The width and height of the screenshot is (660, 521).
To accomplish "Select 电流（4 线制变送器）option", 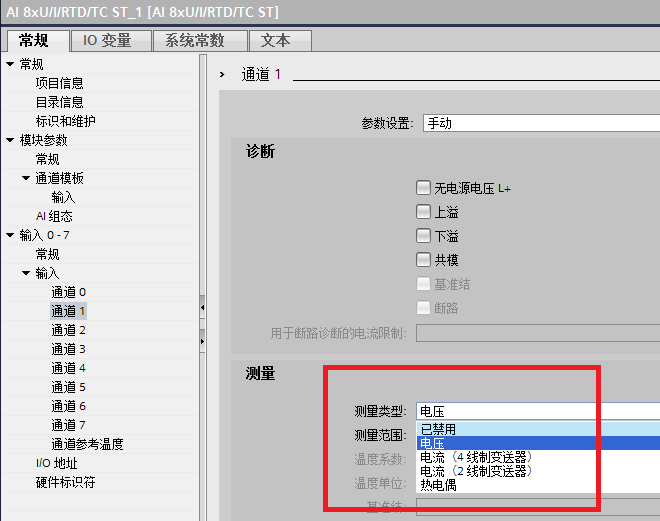I will 476,457.
